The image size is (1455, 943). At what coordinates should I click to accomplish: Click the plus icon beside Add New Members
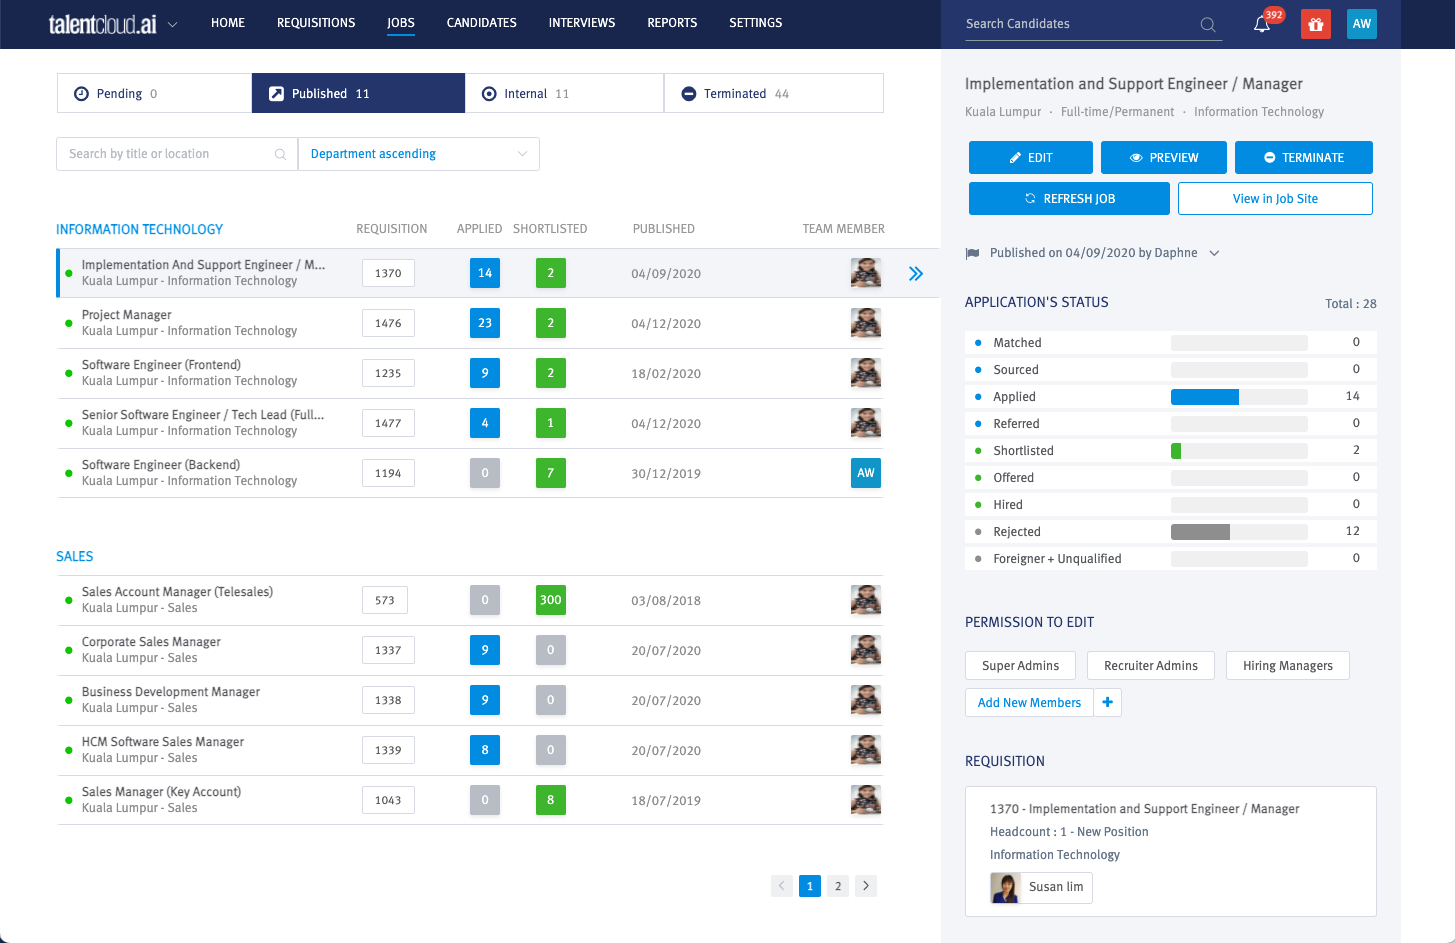(1108, 703)
